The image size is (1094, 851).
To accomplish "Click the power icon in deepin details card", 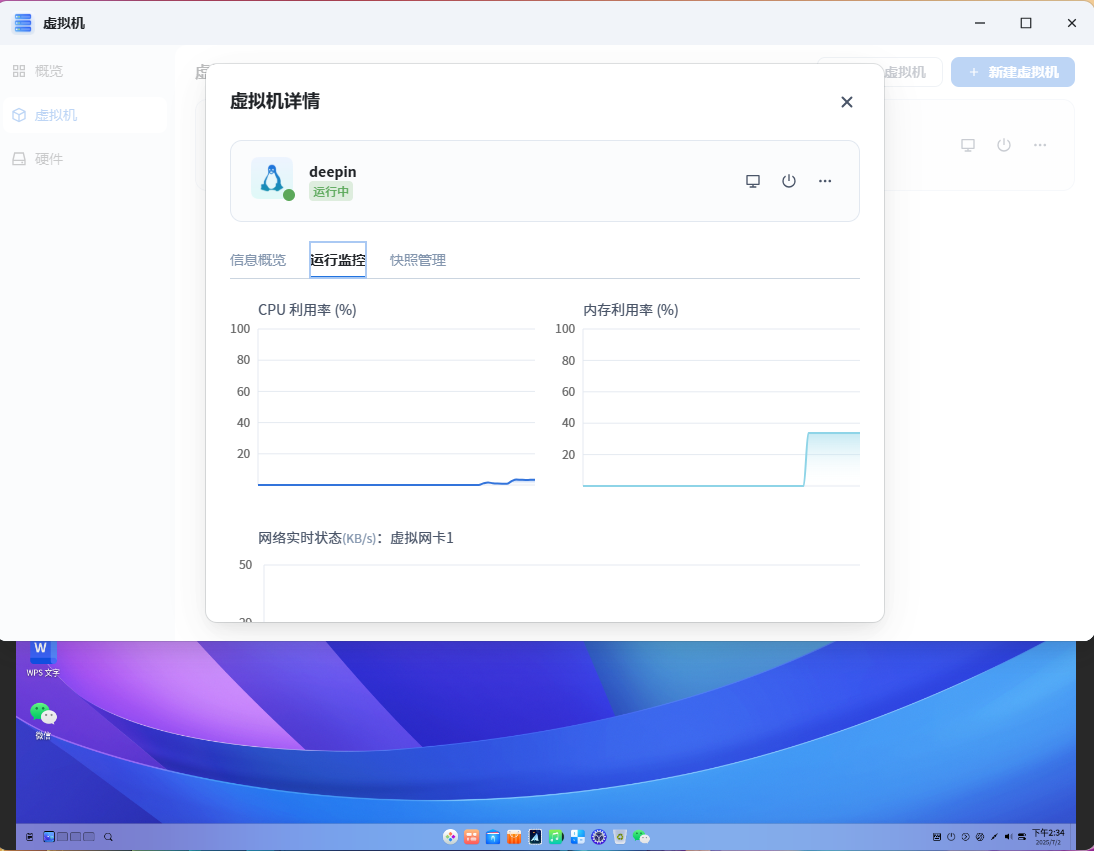I will coord(789,181).
